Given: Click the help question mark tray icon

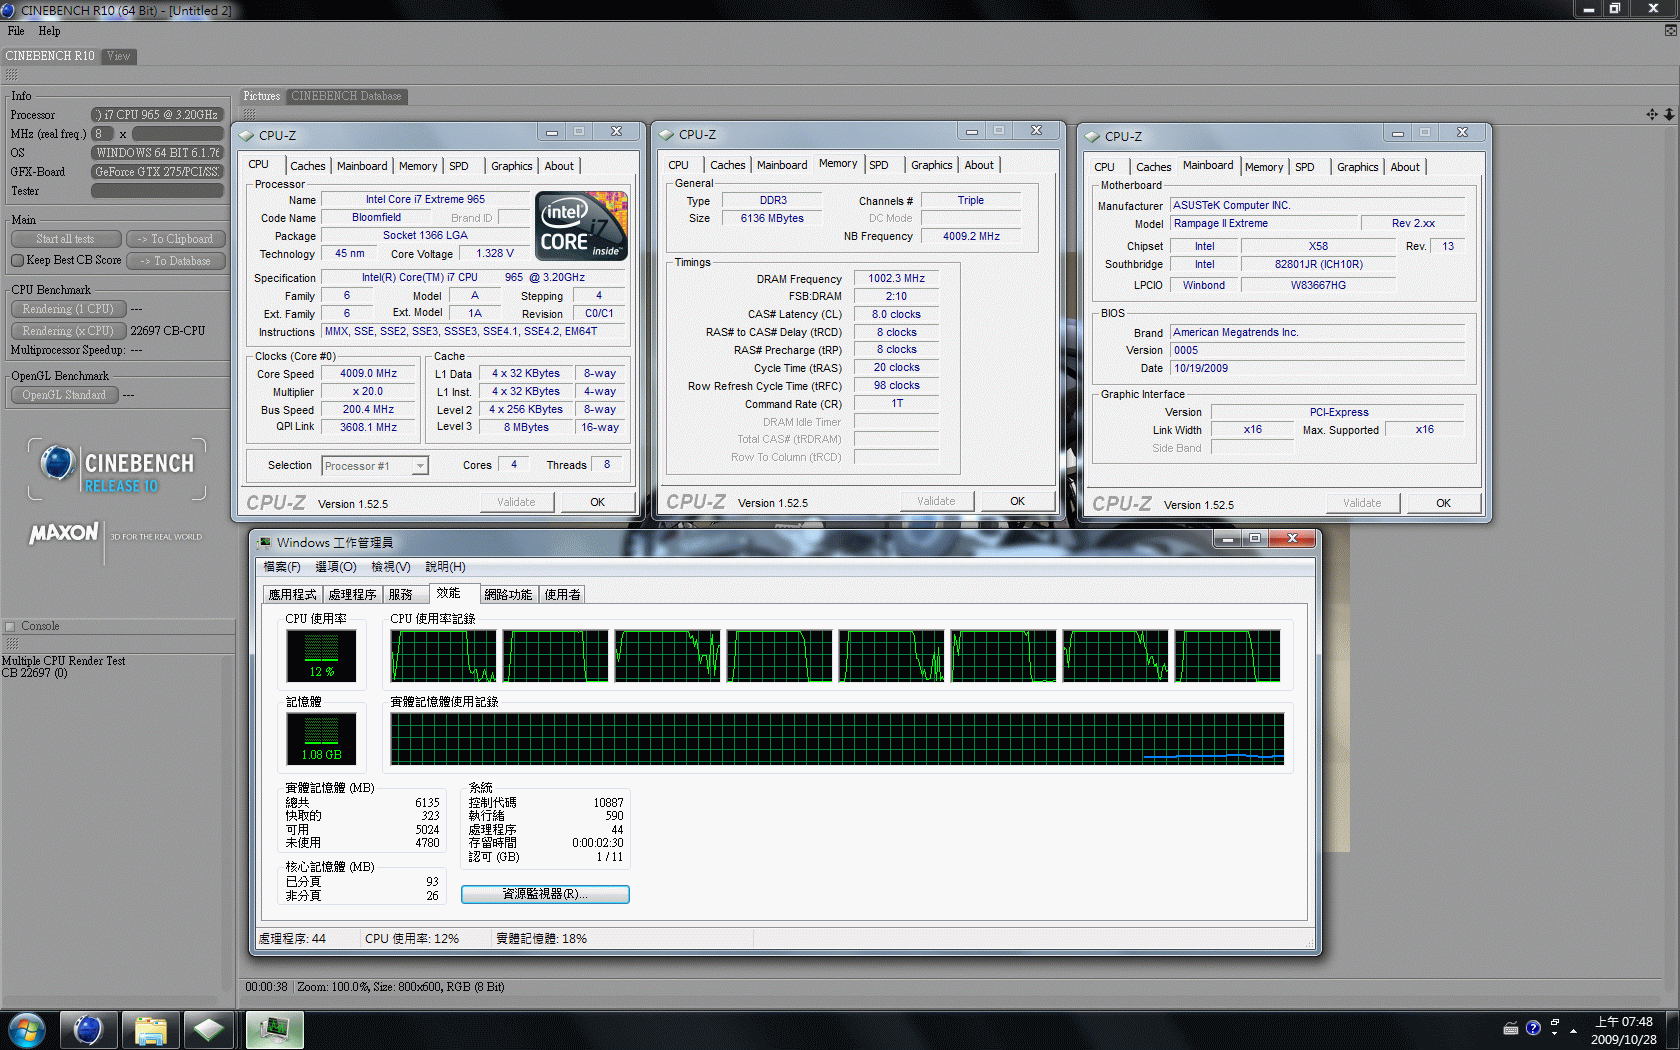Looking at the screenshot, I should pyautogui.click(x=1533, y=1028).
